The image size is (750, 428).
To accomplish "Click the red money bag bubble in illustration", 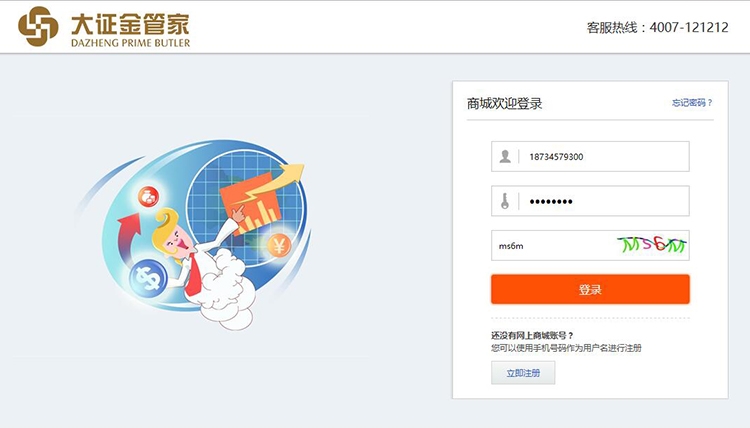I will pos(149,197).
